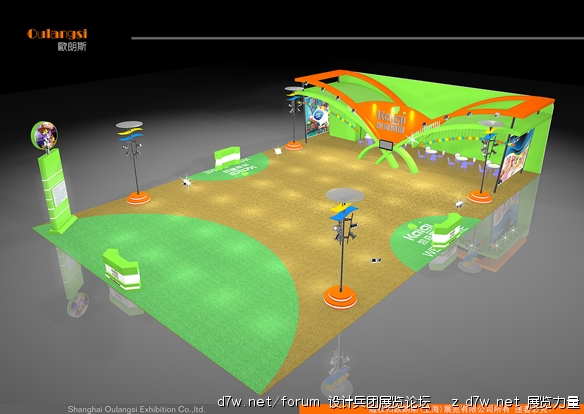Click the rear lamp post by left poster
Viewport: 584px width, 414px height.
coord(294,118)
